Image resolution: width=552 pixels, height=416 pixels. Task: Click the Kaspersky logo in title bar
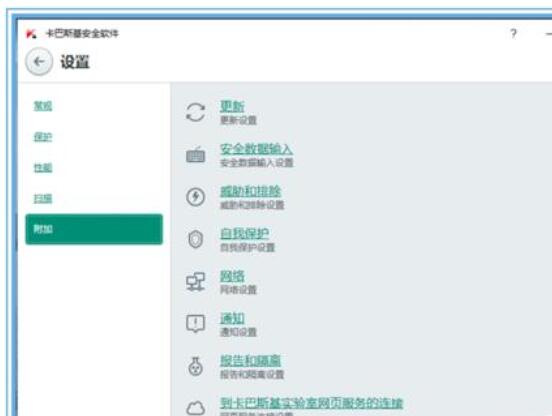pyautogui.click(x=31, y=34)
